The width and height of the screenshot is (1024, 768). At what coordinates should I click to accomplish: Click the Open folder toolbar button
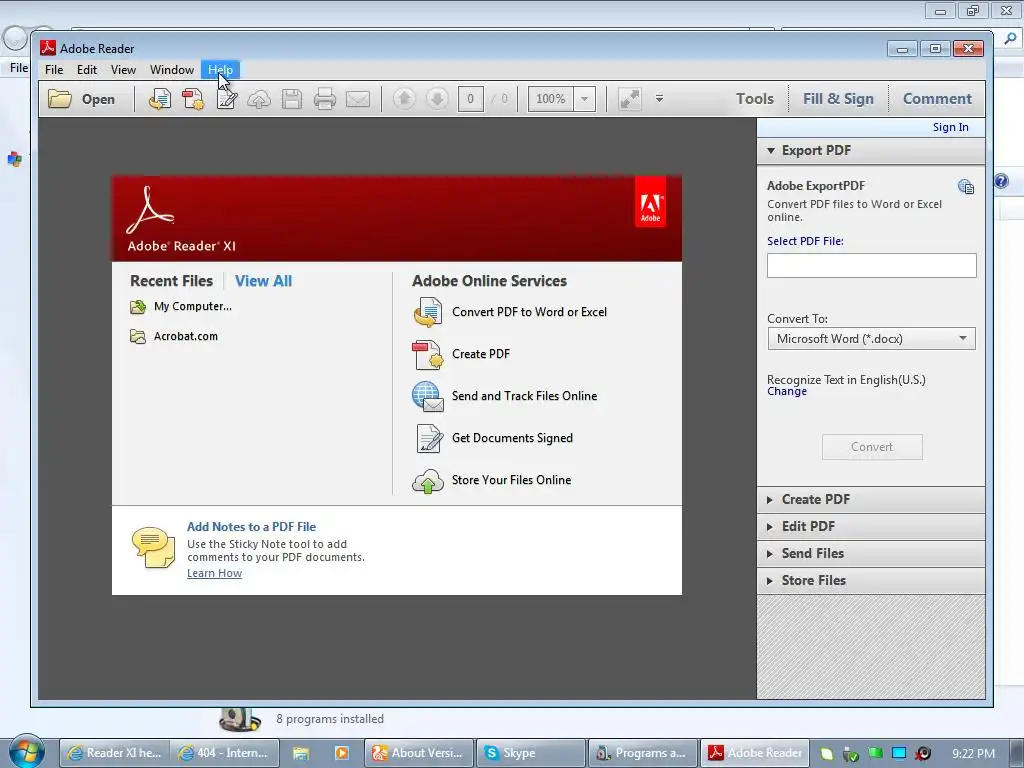coord(82,99)
